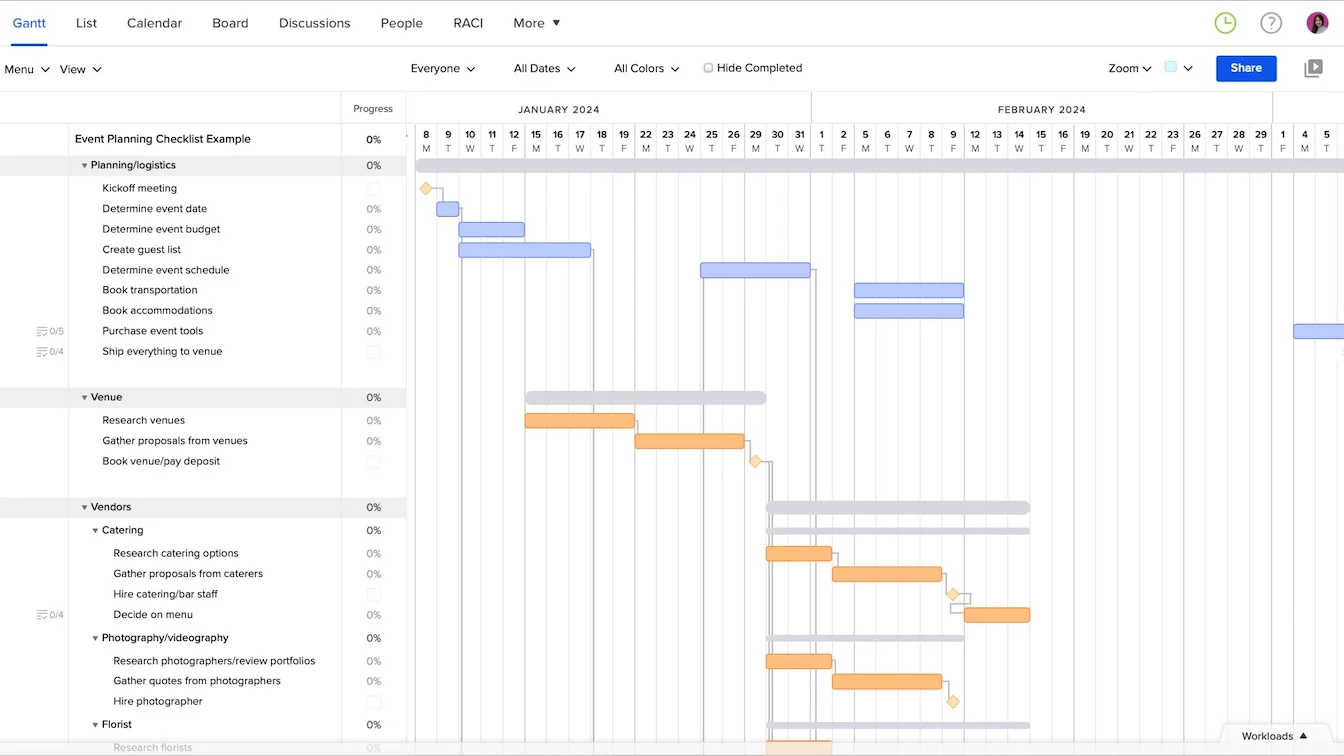
Task: Click the time tracking clock icon
Action: [1225, 21]
